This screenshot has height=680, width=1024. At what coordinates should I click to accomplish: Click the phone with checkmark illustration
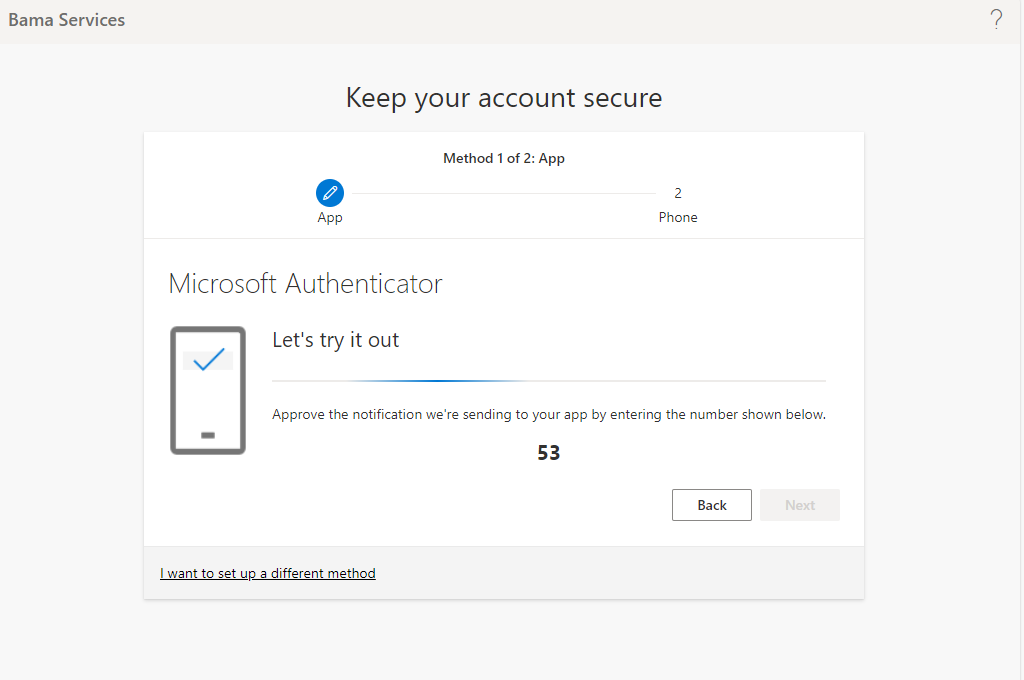pyautogui.click(x=208, y=391)
